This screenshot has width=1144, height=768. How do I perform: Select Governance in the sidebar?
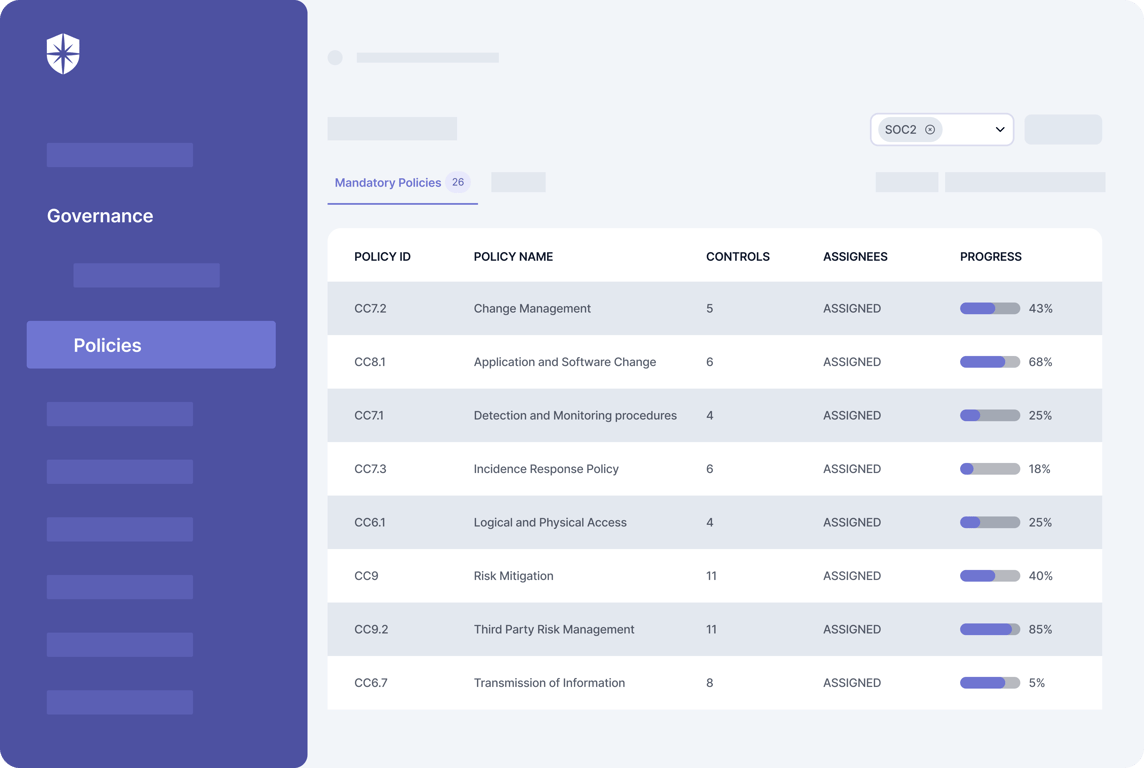100,216
